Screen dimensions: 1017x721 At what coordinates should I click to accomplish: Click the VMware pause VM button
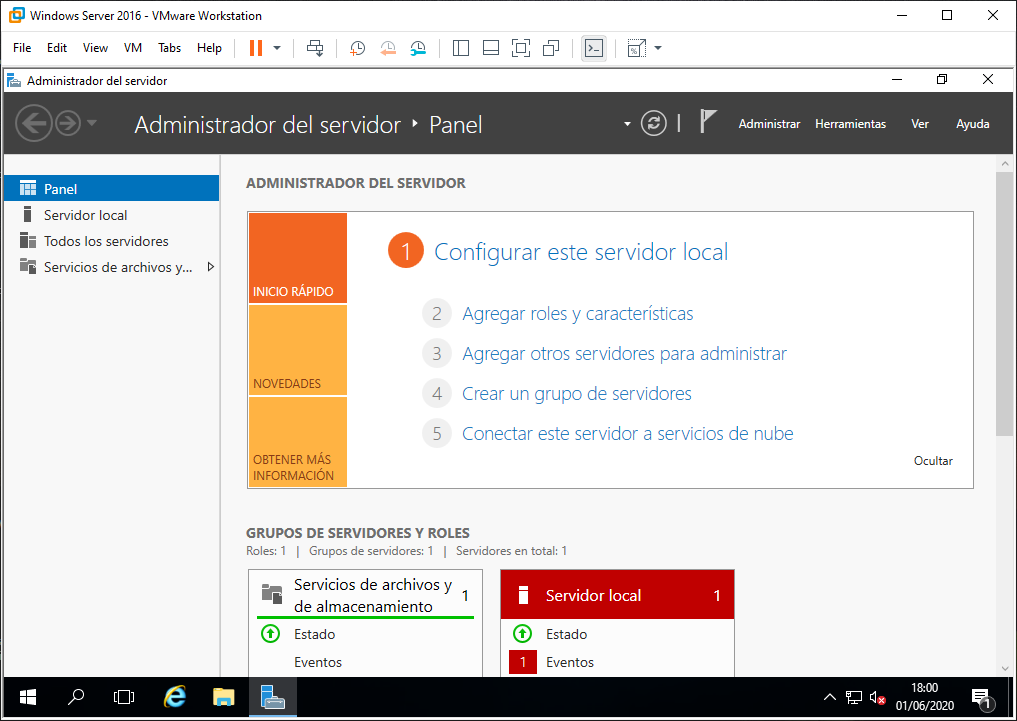pyautogui.click(x=255, y=48)
